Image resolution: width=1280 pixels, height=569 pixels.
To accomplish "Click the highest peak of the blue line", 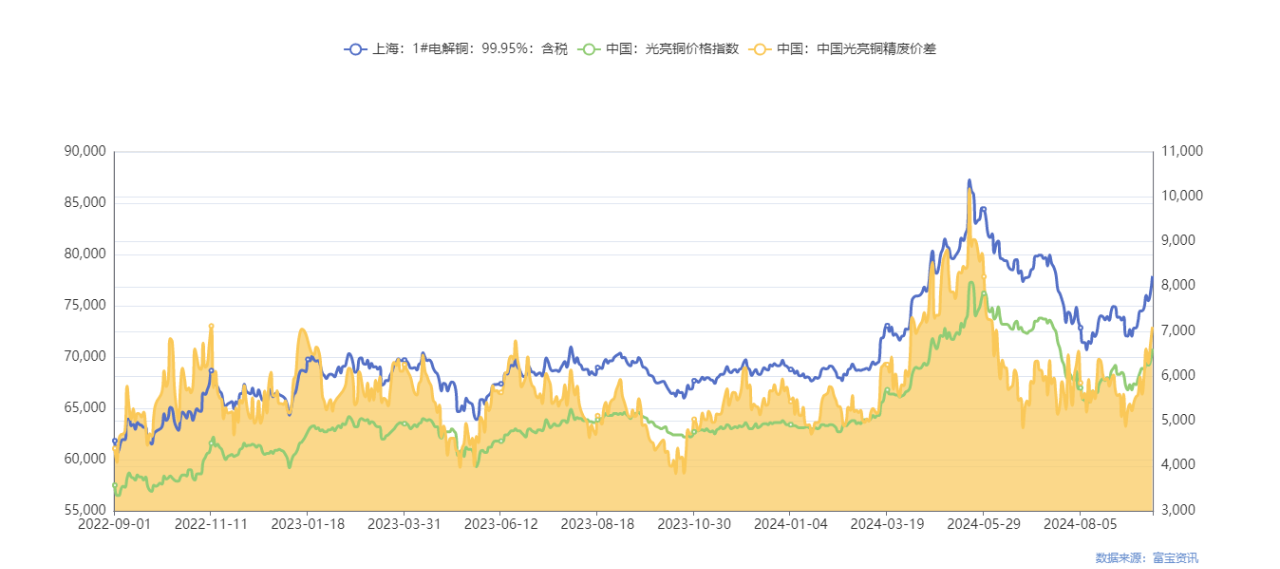I will pos(968,181).
